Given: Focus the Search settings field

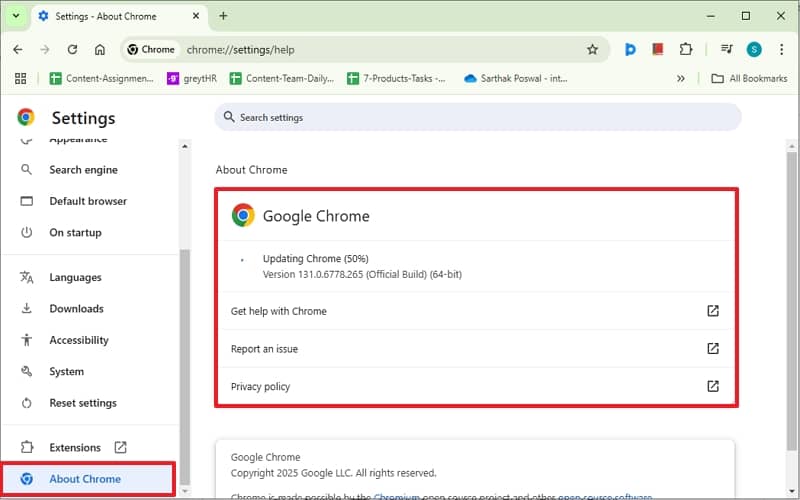Looking at the screenshot, I should [x=478, y=117].
